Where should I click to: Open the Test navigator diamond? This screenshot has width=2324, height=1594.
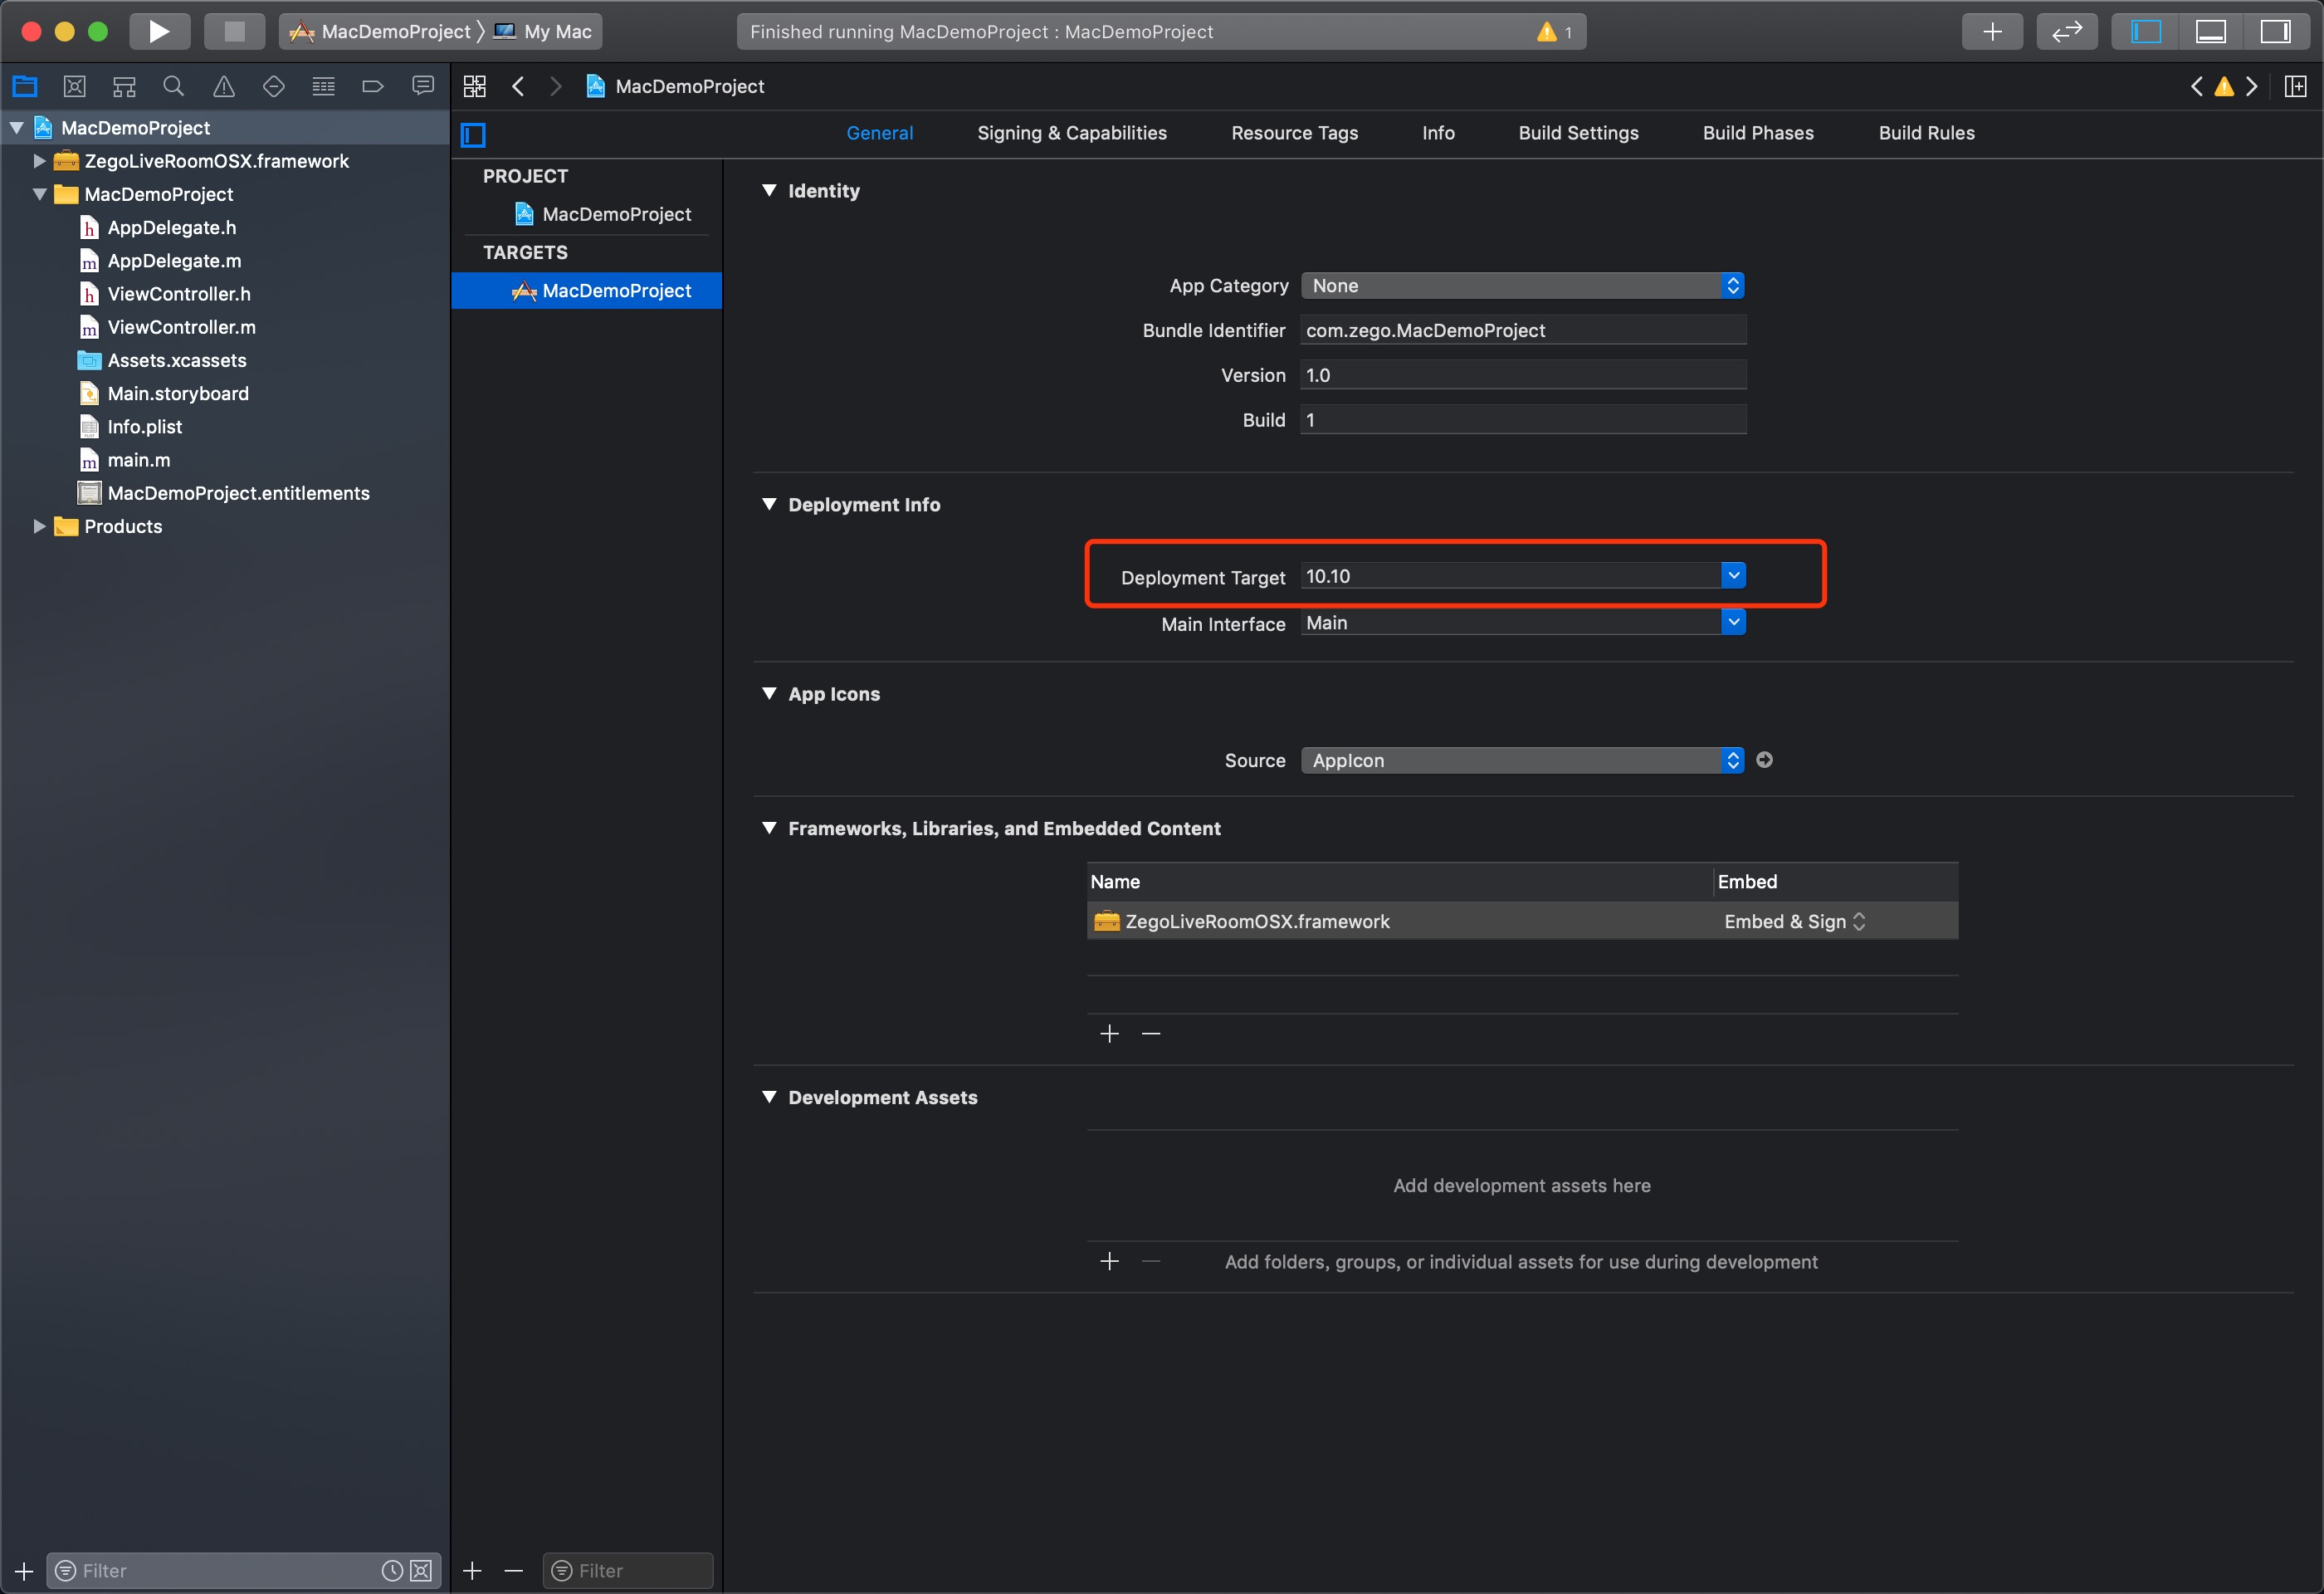pyautogui.click(x=273, y=86)
